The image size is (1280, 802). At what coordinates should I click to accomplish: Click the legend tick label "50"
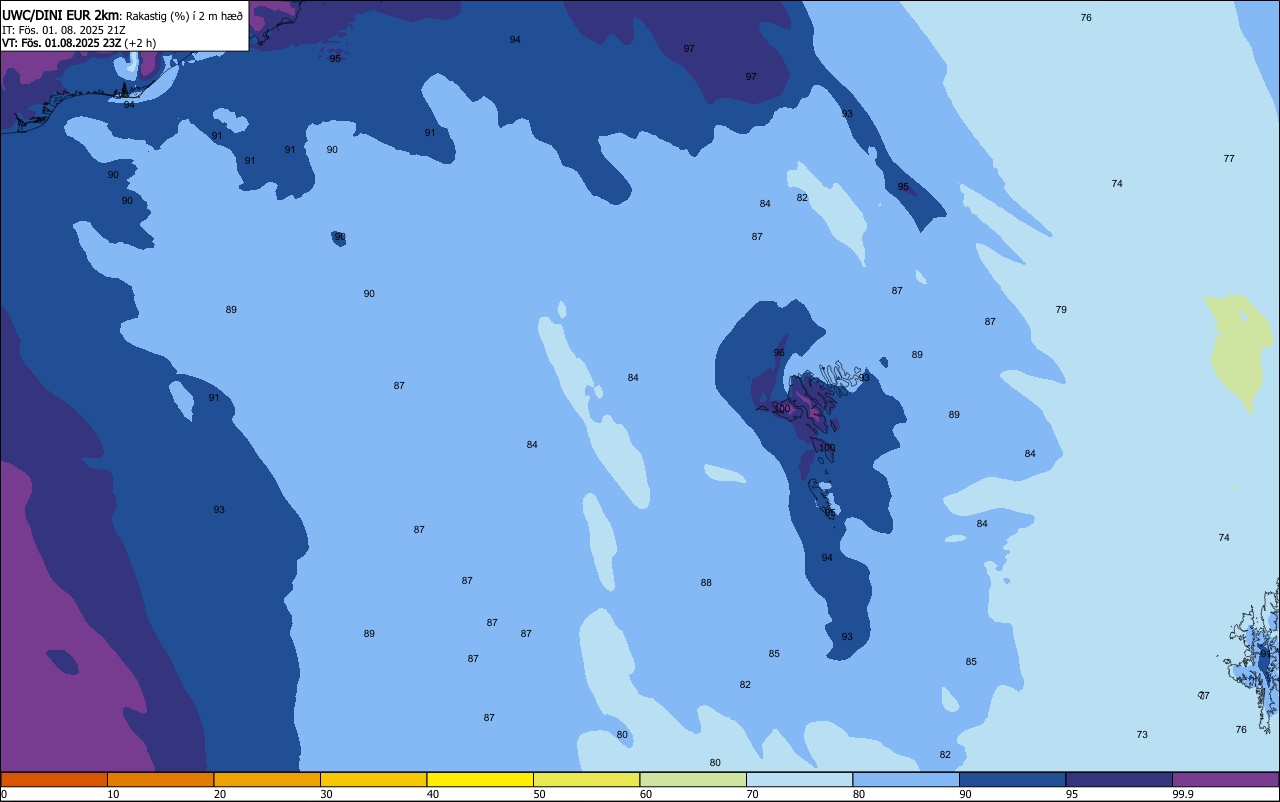(x=539, y=794)
